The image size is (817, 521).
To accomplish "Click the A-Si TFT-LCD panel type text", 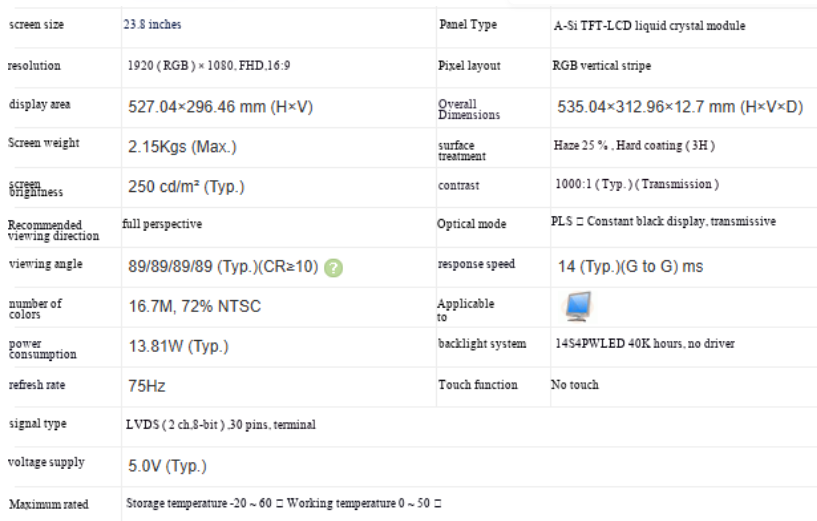I will (x=649, y=26).
